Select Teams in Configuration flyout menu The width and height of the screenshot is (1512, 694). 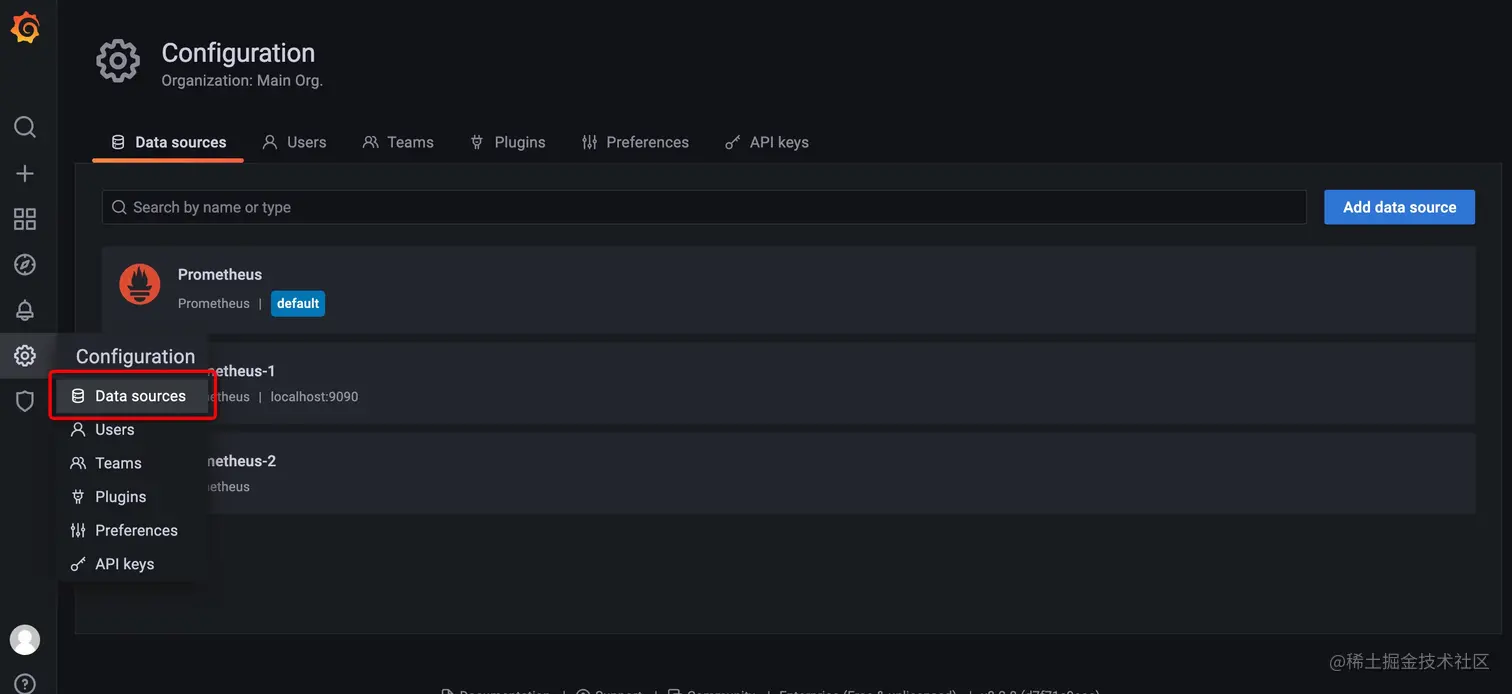click(132, 463)
